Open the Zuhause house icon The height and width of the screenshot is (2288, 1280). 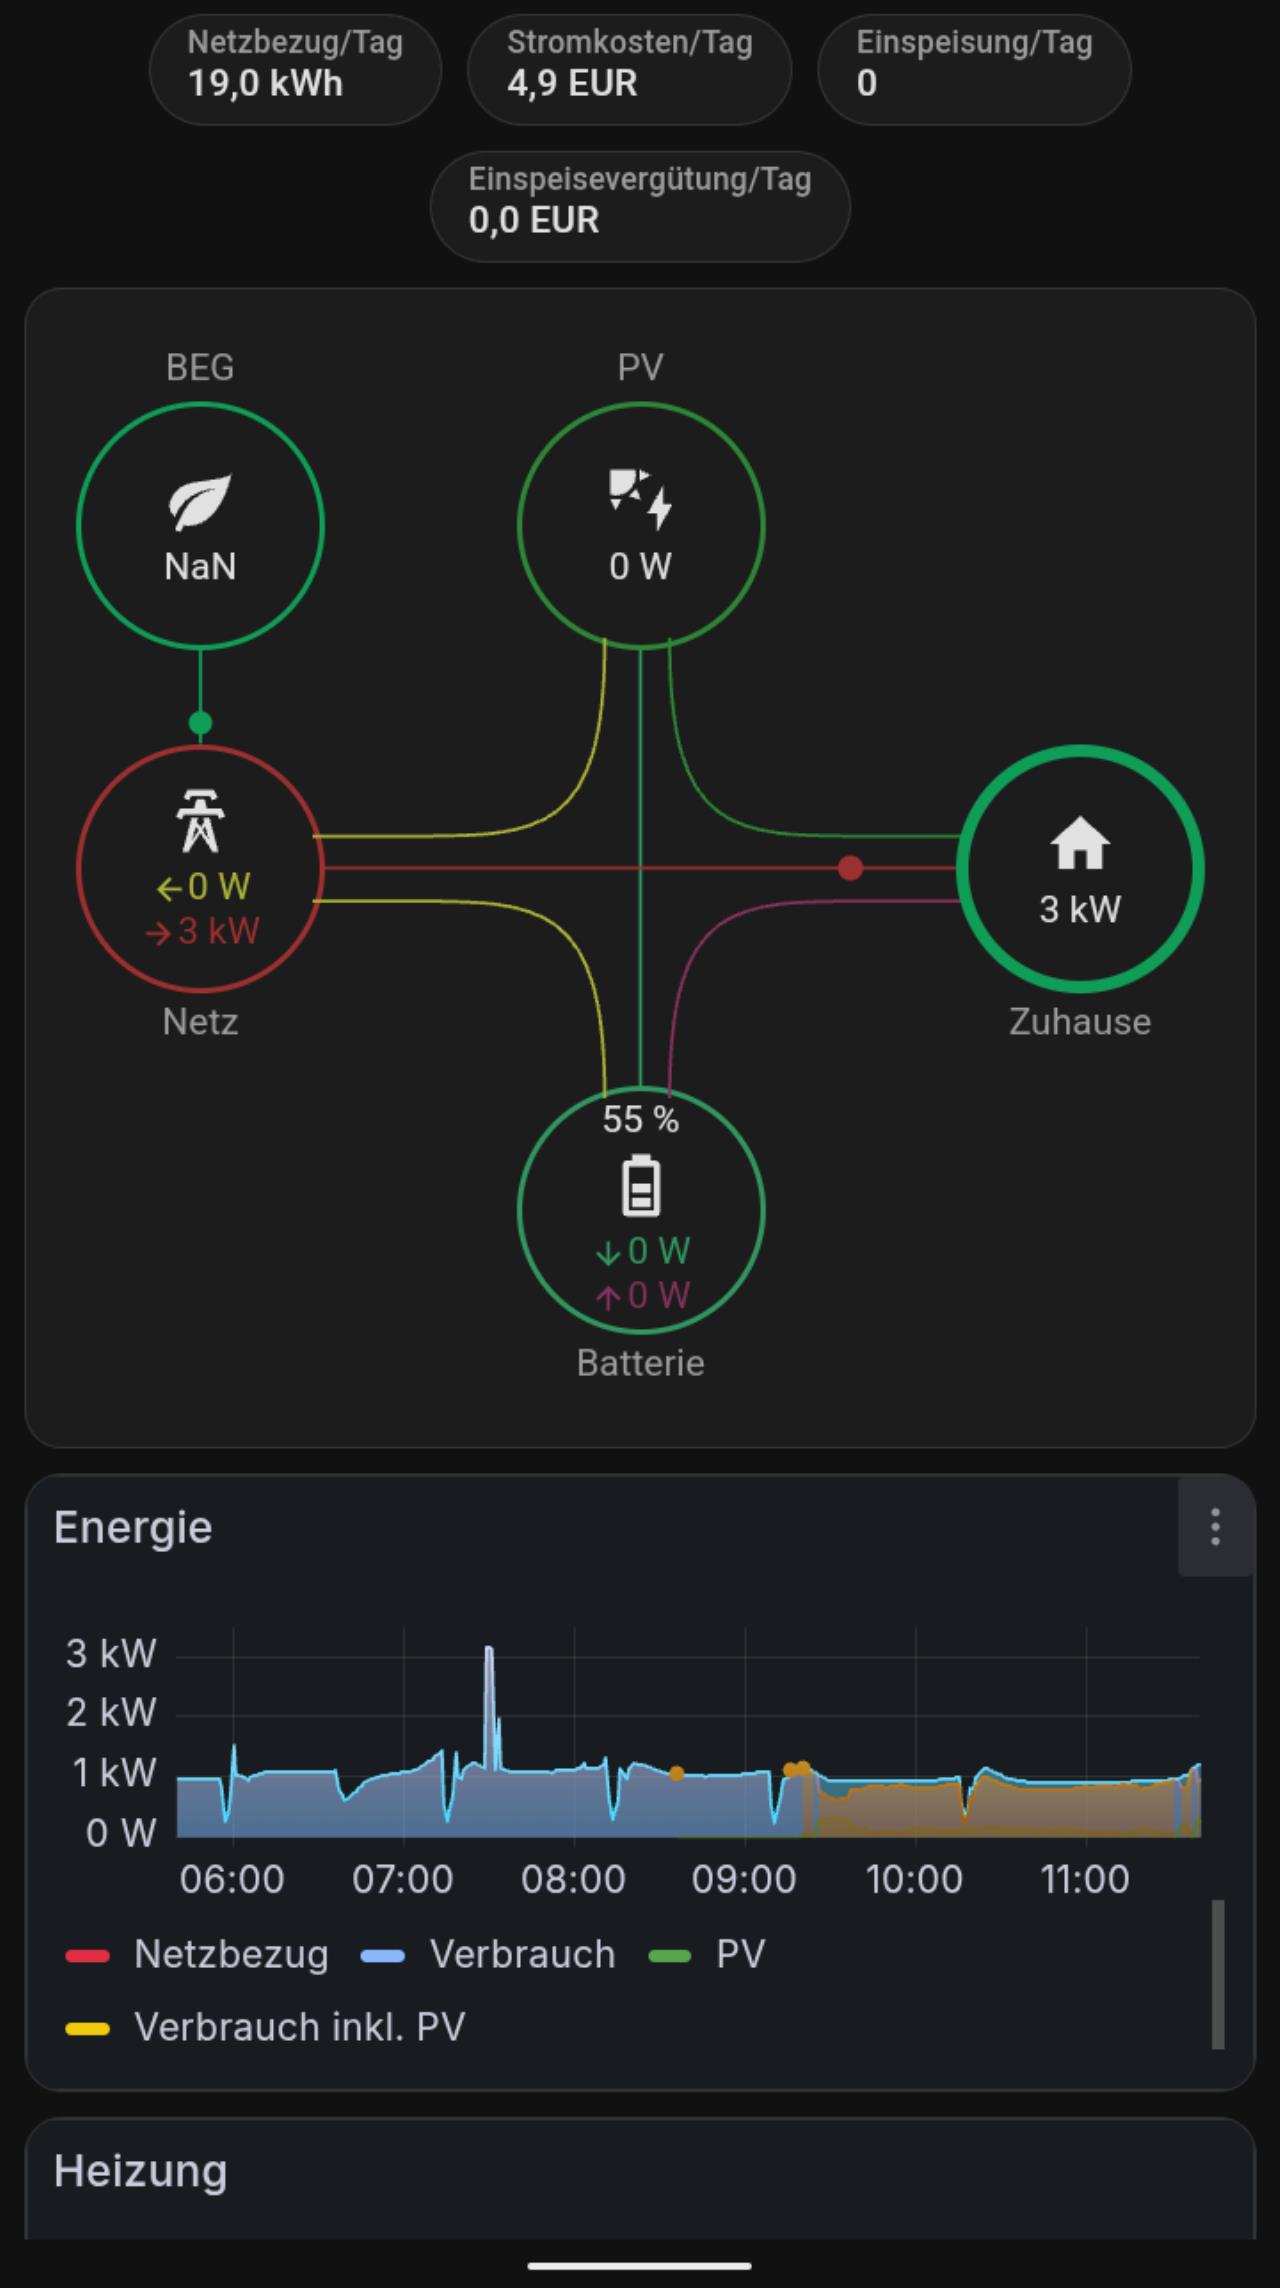[1080, 843]
